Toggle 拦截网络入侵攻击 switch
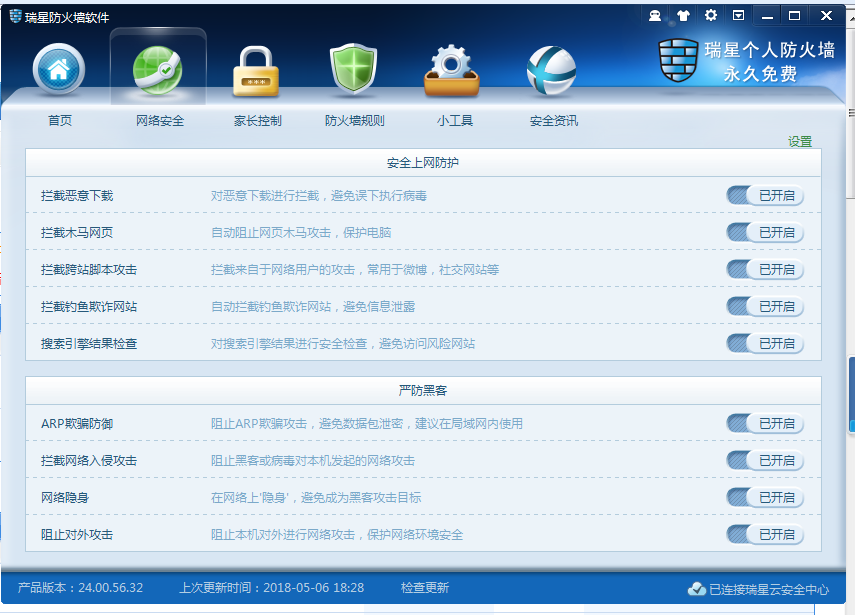The height and width of the screenshot is (615, 855). (765, 461)
